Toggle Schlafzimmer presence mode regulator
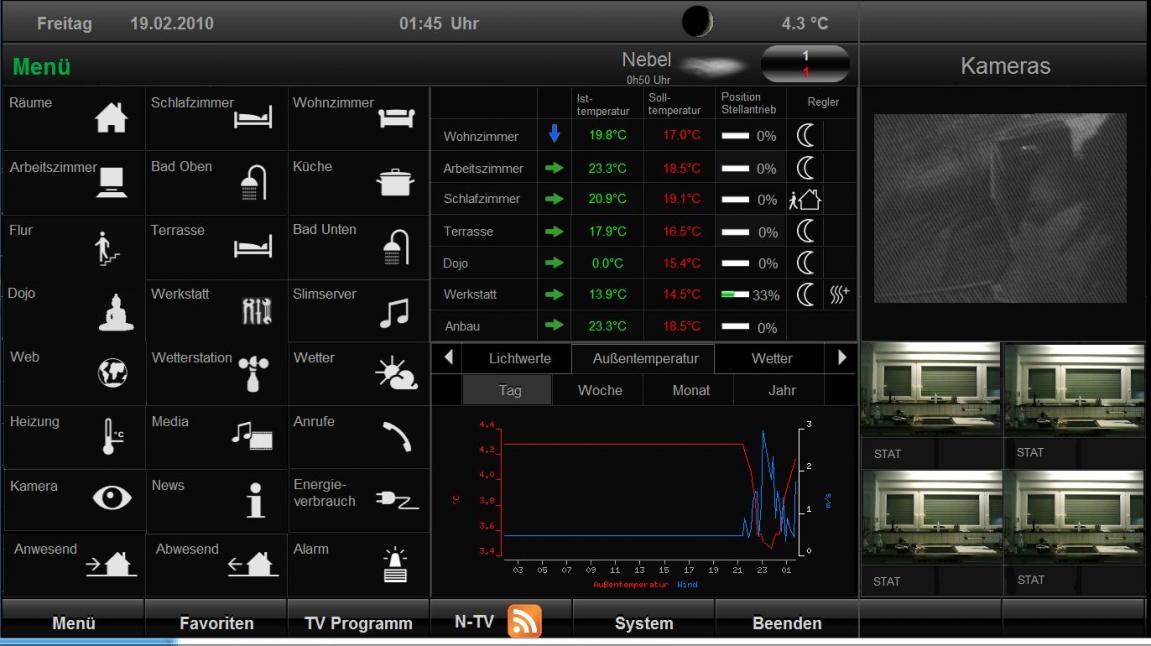Screen dimensions: 1151x646 pyautogui.click(x=805, y=199)
